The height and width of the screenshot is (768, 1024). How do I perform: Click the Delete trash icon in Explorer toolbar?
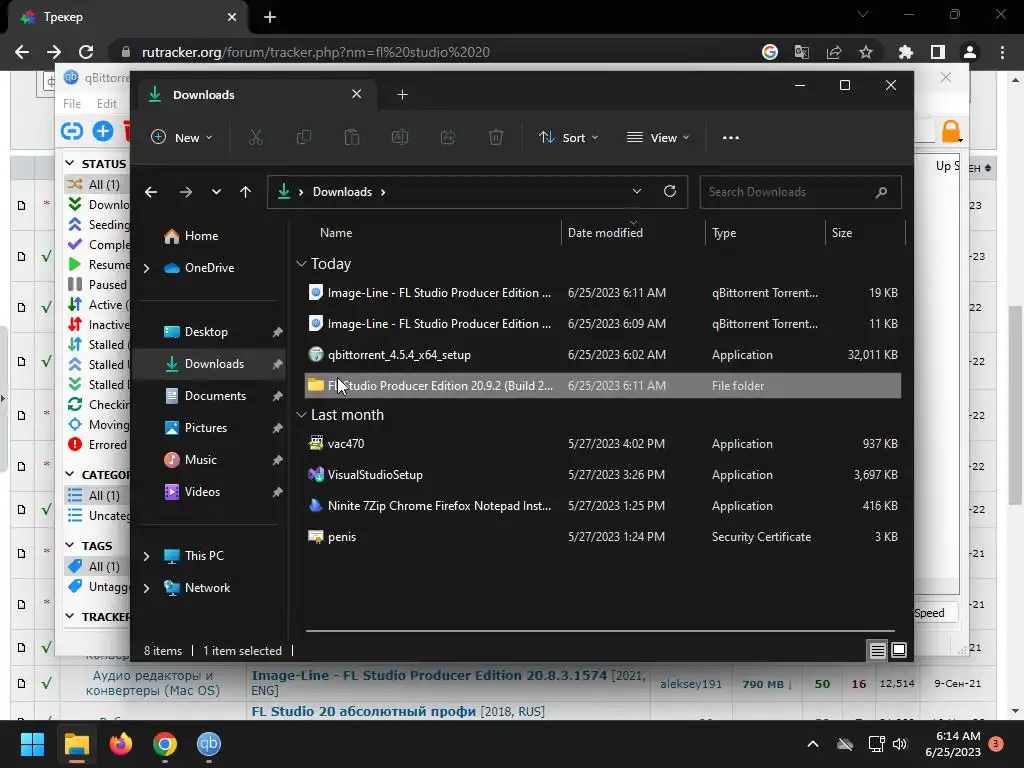pos(496,138)
